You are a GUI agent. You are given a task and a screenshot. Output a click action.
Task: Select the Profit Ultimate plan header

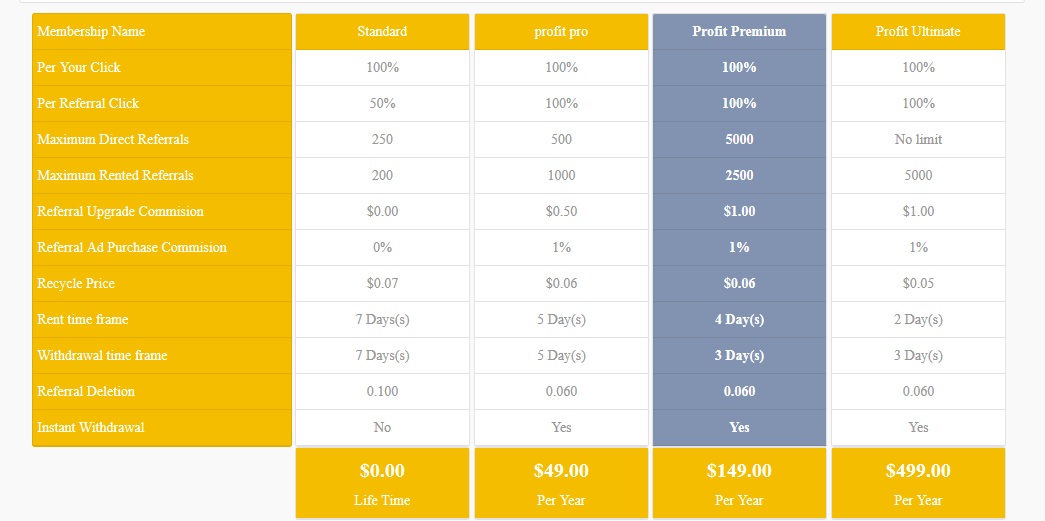(x=918, y=31)
